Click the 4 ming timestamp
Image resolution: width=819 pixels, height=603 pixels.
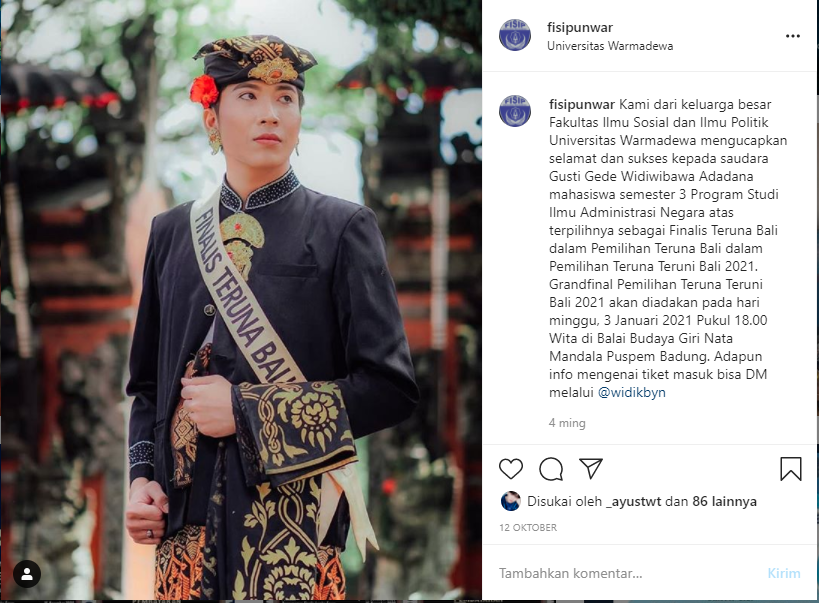(567, 423)
